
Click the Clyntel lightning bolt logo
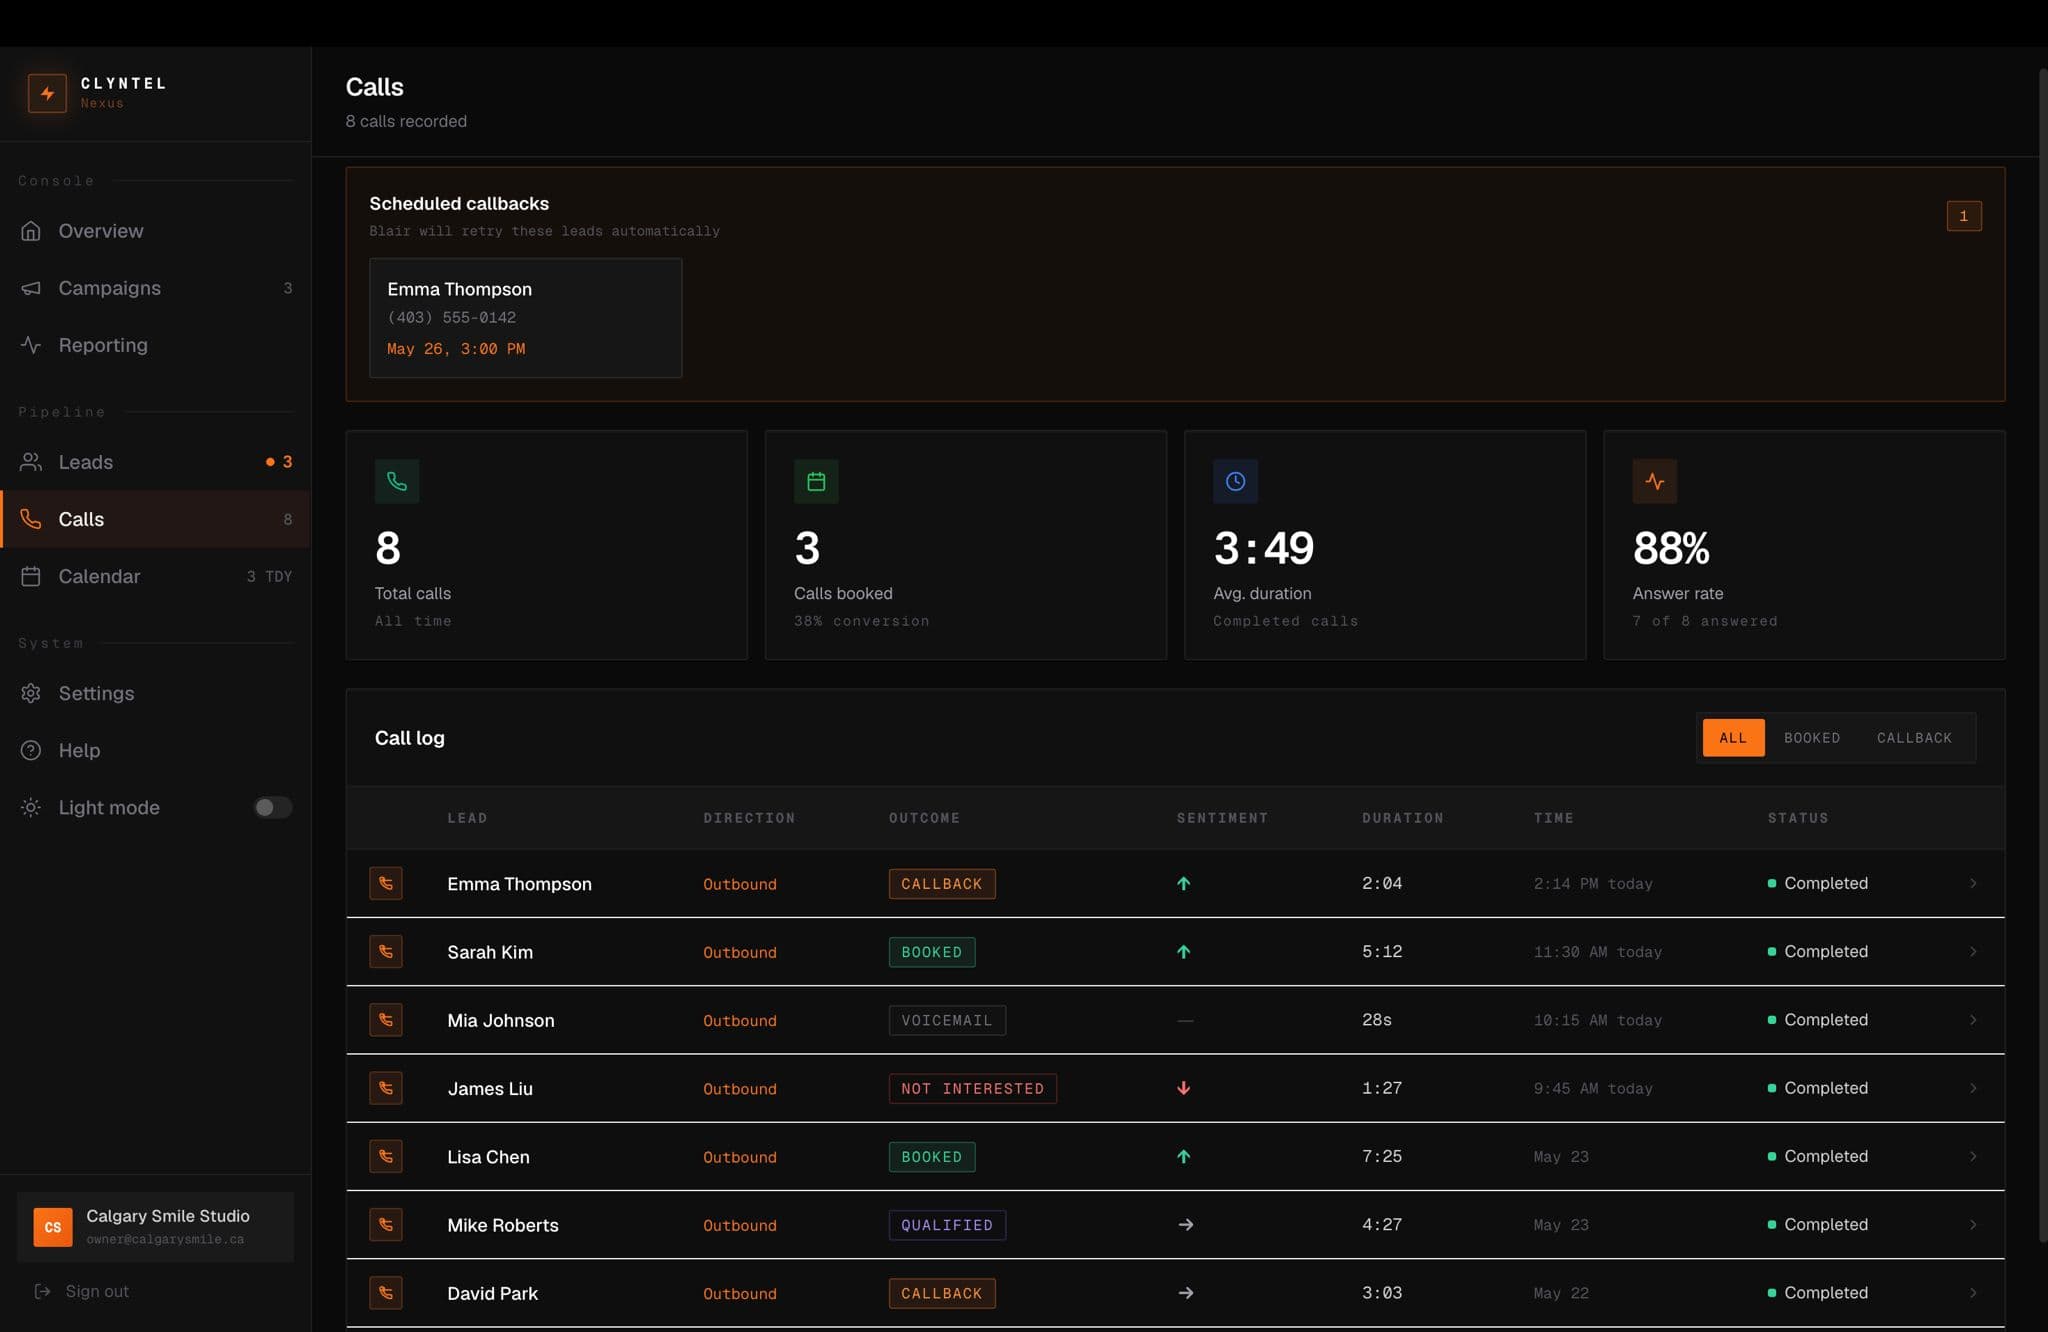pyautogui.click(x=47, y=93)
